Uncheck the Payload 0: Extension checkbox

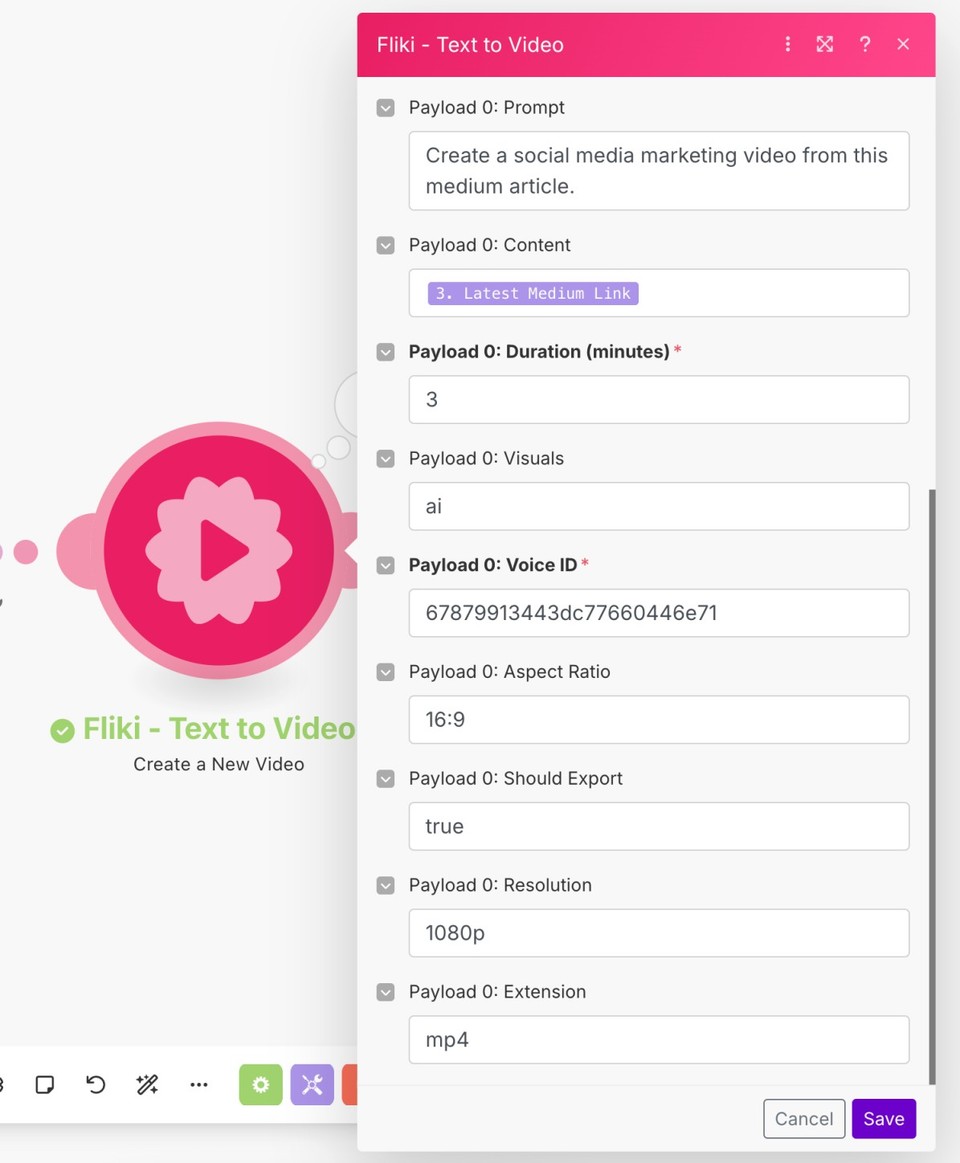(x=385, y=992)
